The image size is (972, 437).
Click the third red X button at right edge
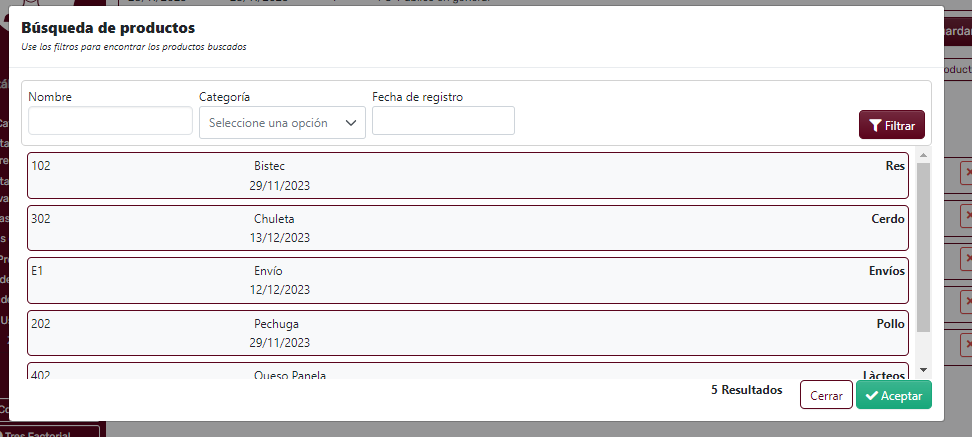coord(966,258)
